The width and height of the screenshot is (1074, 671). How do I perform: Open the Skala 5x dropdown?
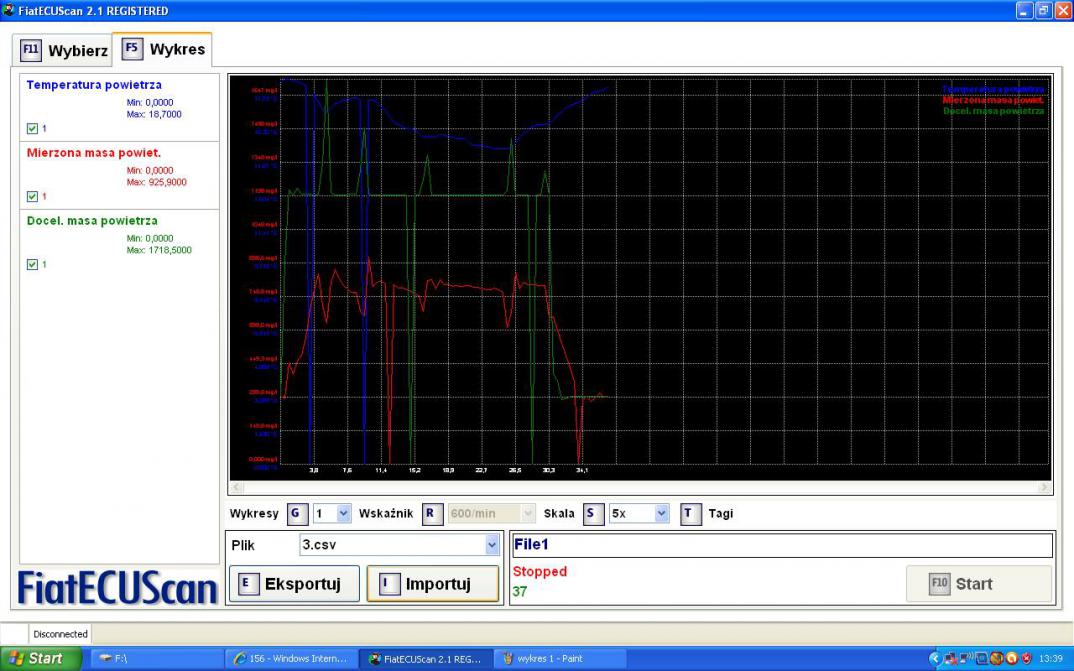tap(661, 513)
